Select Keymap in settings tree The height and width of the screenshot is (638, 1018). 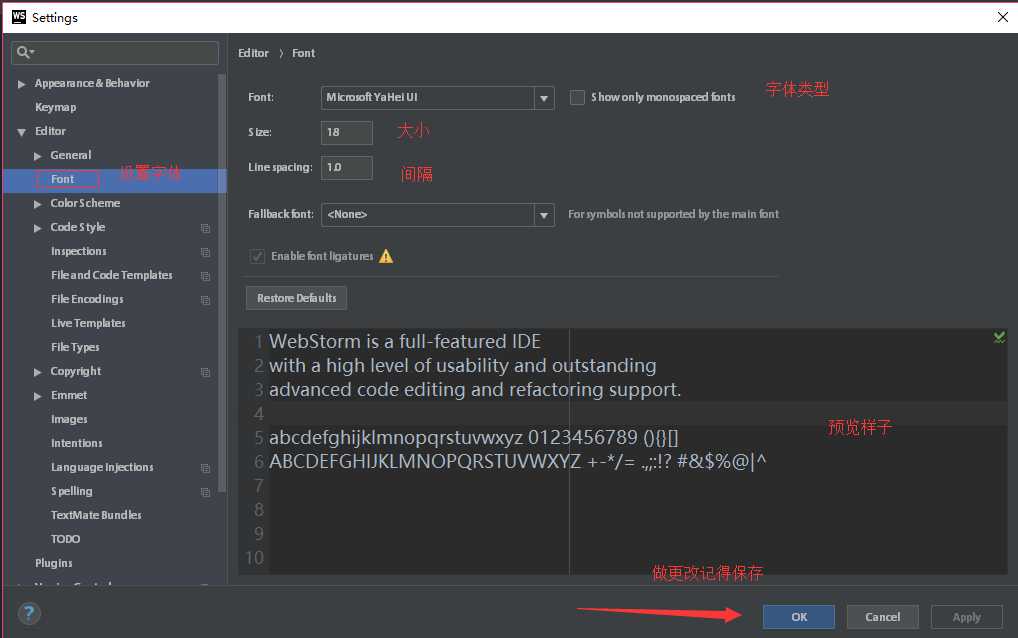click(x=55, y=107)
